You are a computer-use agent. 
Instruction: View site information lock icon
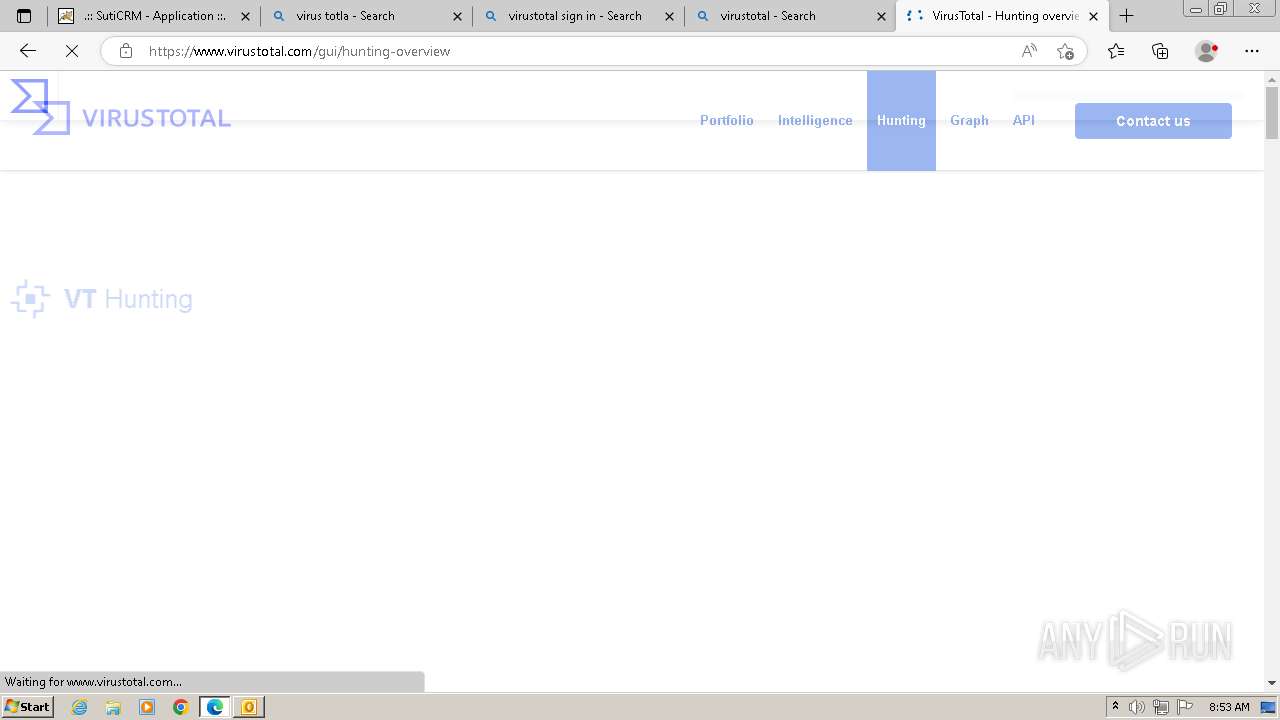point(126,51)
